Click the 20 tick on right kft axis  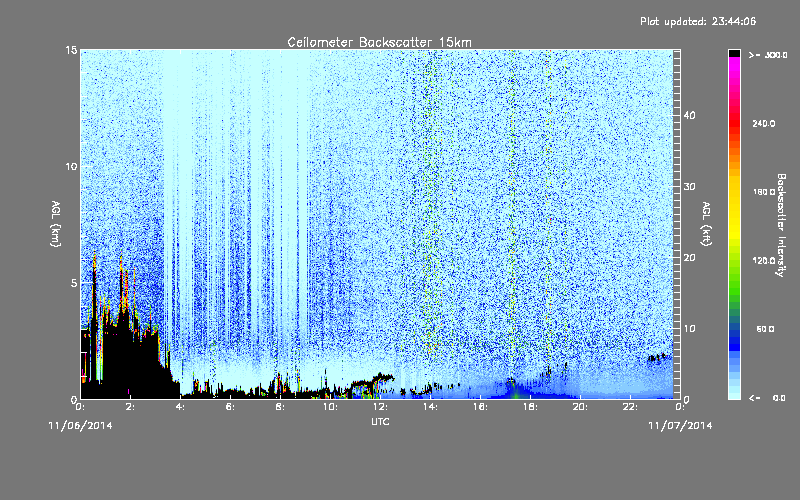(689, 258)
